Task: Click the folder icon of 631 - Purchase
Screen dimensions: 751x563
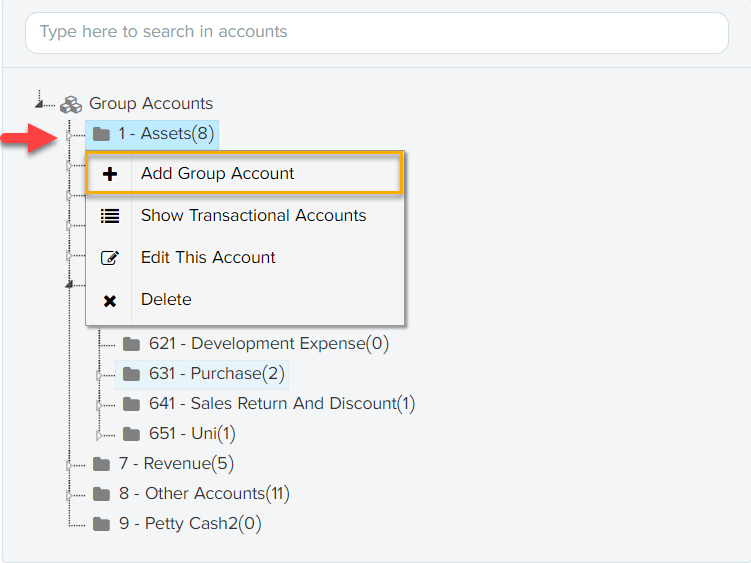Action: (x=131, y=374)
